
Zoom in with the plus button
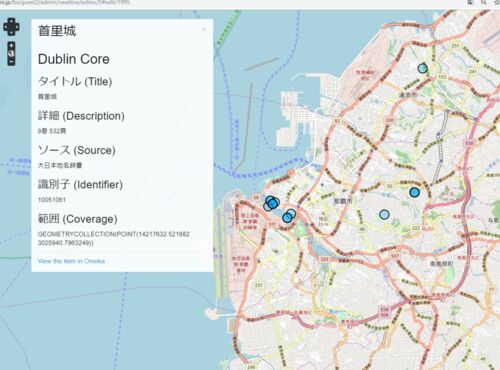11,45
